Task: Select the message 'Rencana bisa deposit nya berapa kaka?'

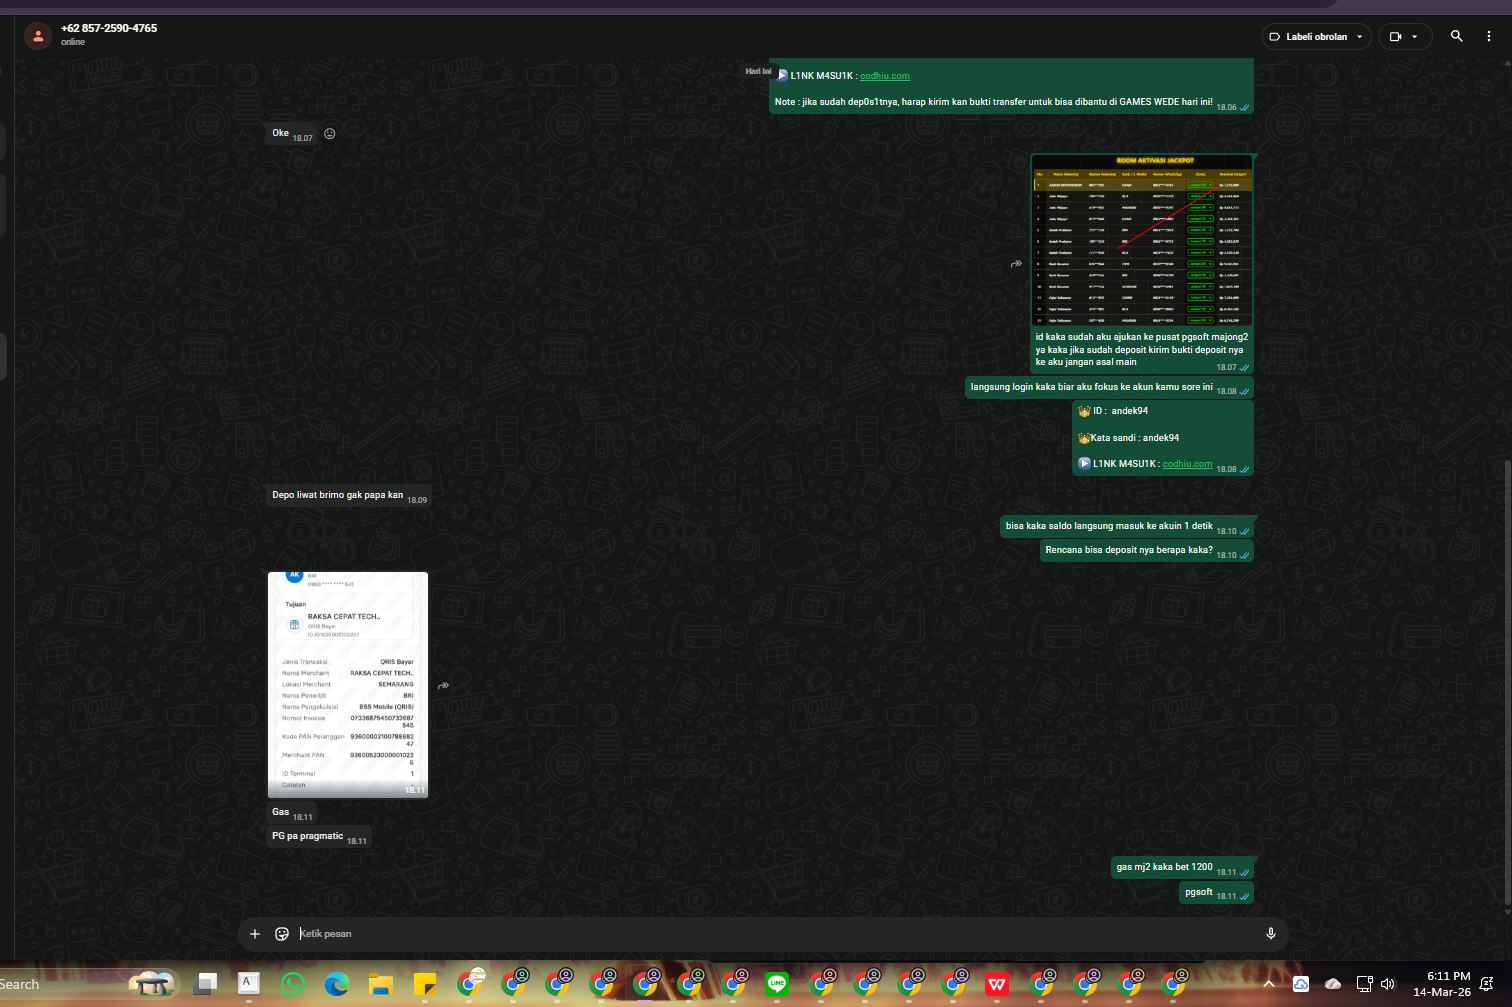Action: coord(1146,551)
